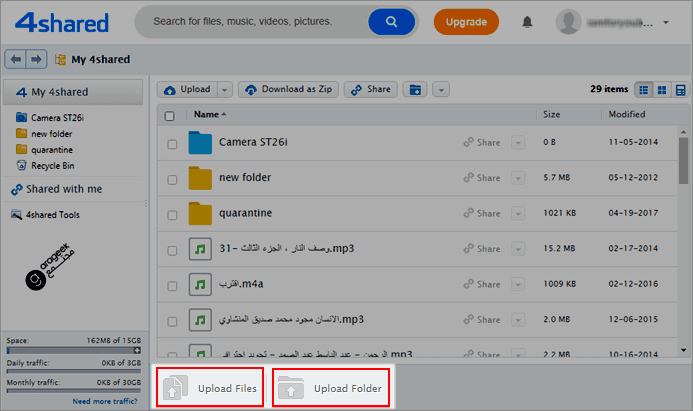
Task: Switch to thumbnail grid view icon
Action: coord(662,90)
